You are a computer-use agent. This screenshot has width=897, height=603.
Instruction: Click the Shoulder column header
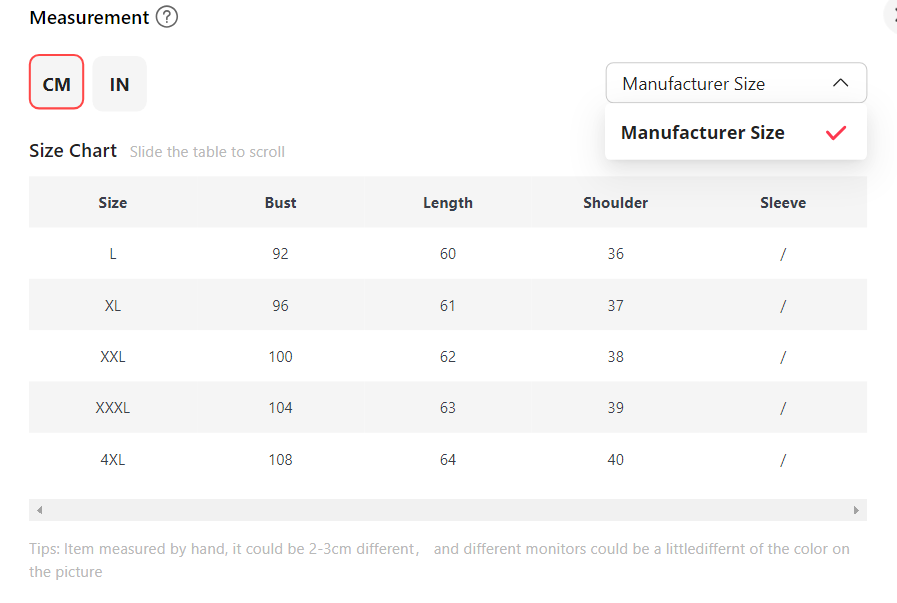[615, 203]
